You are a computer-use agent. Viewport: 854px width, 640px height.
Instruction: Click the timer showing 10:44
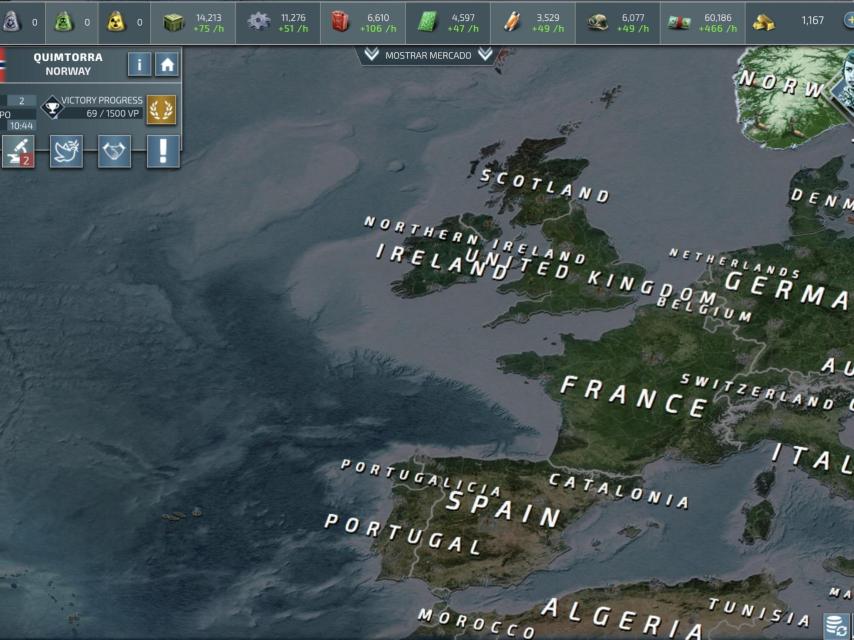click(22, 126)
